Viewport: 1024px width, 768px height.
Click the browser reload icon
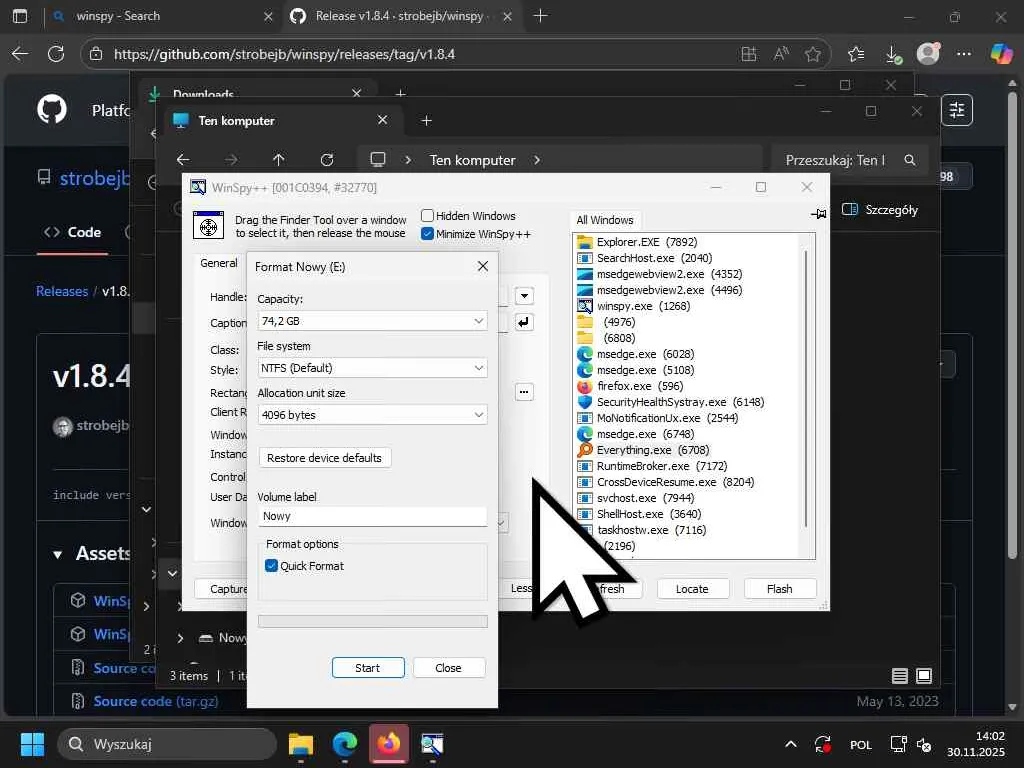point(56,54)
